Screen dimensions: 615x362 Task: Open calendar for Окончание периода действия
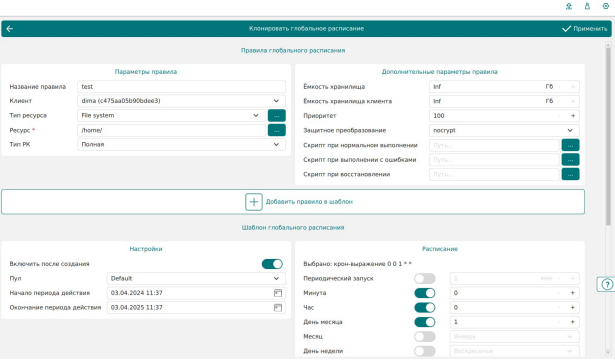point(278,307)
